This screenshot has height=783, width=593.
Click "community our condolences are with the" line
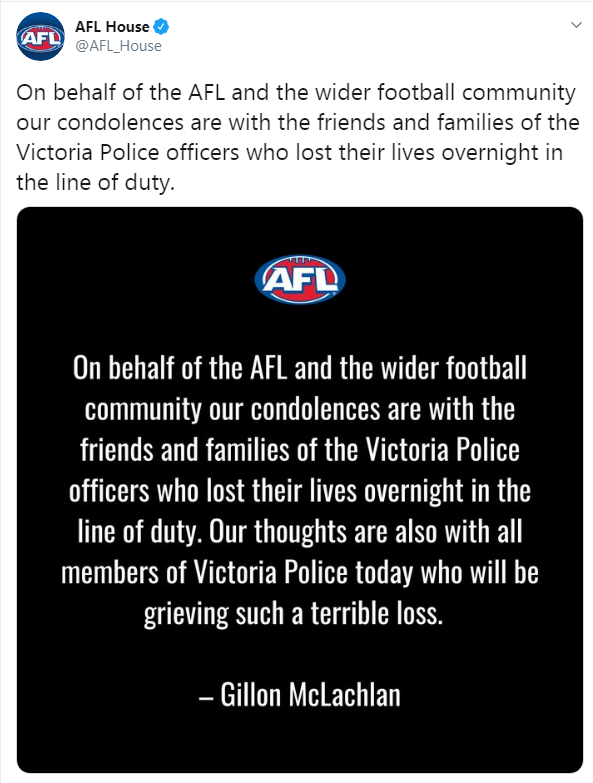(299, 409)
